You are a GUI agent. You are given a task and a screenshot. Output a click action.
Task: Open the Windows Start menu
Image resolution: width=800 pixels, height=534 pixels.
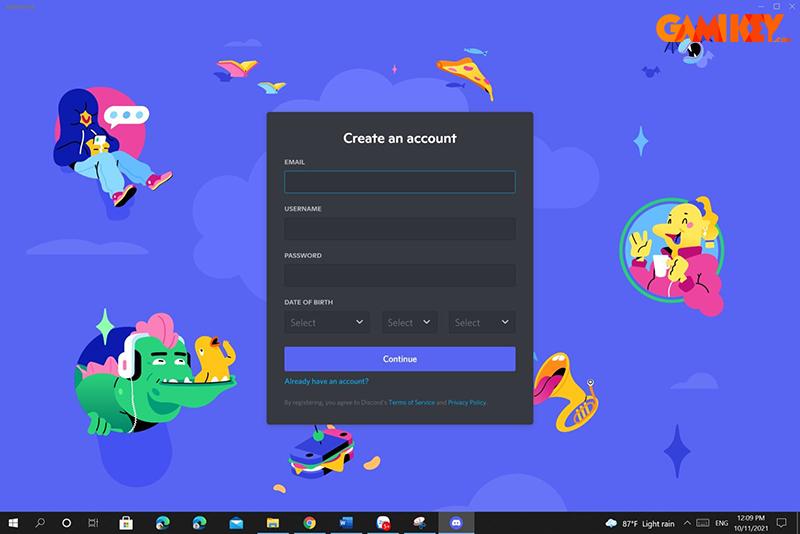tap(13, 523)
